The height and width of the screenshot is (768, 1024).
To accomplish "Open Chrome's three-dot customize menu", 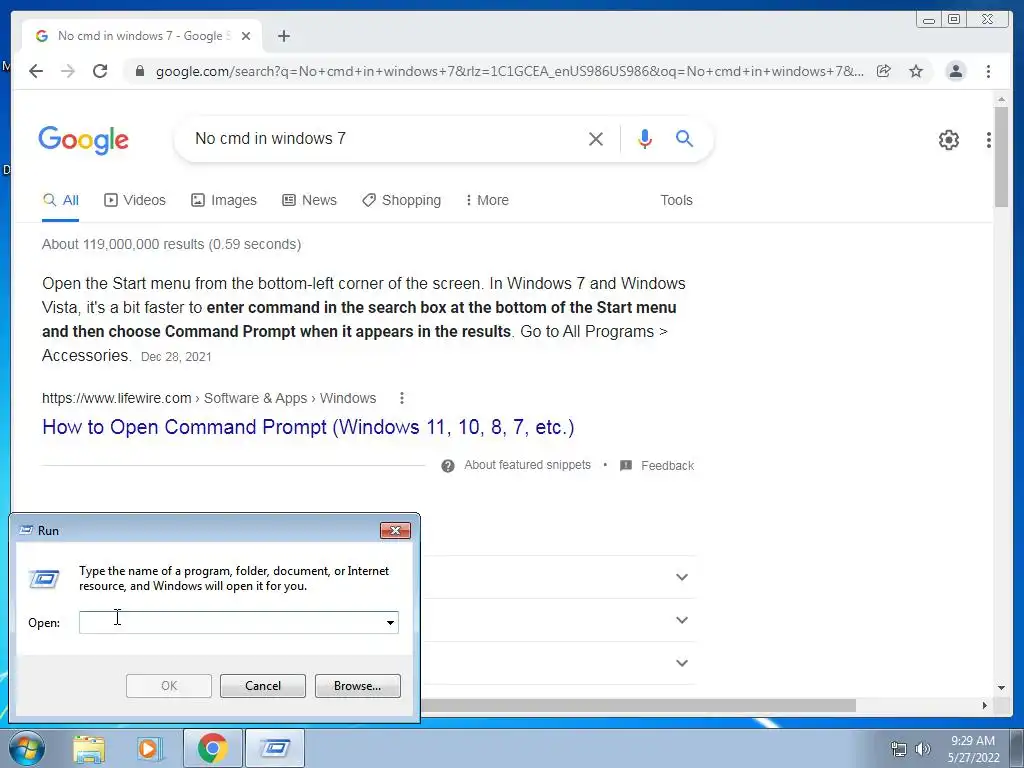I will [x=988, y=71].
